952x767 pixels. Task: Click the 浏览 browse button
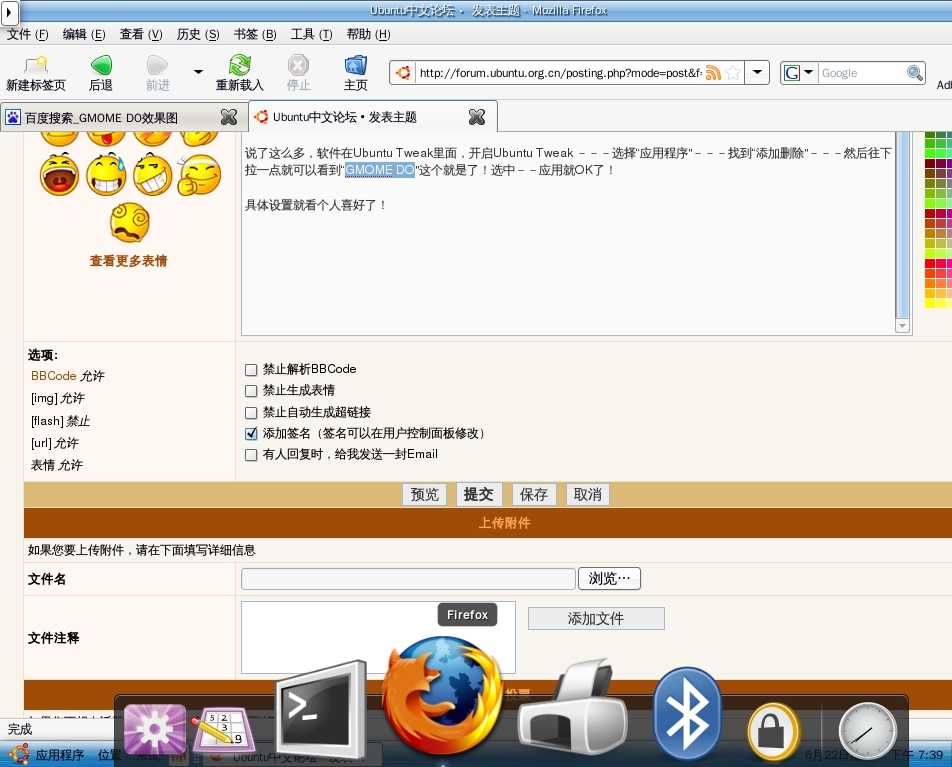pos(610,579)
